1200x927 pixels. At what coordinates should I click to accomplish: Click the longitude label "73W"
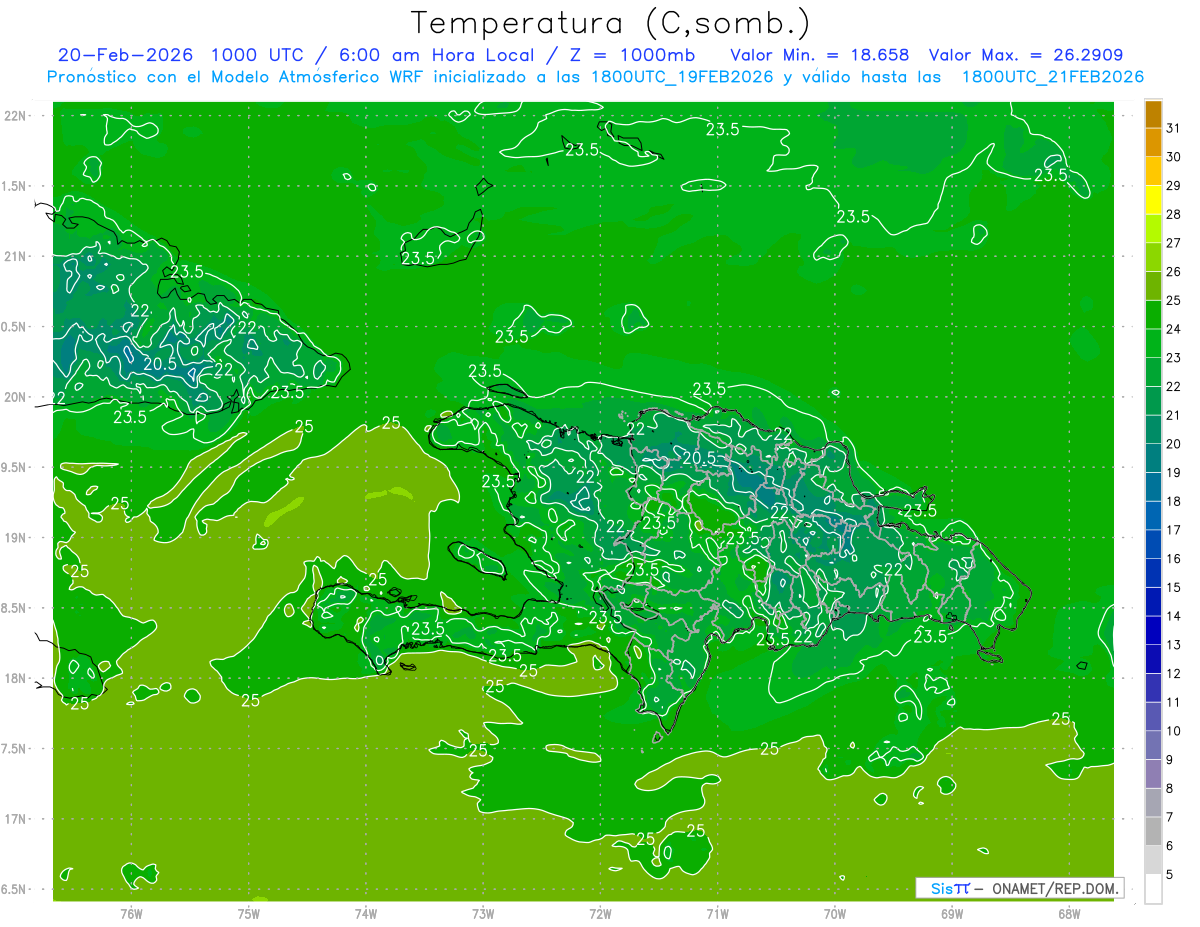click(x=483, y=914)
